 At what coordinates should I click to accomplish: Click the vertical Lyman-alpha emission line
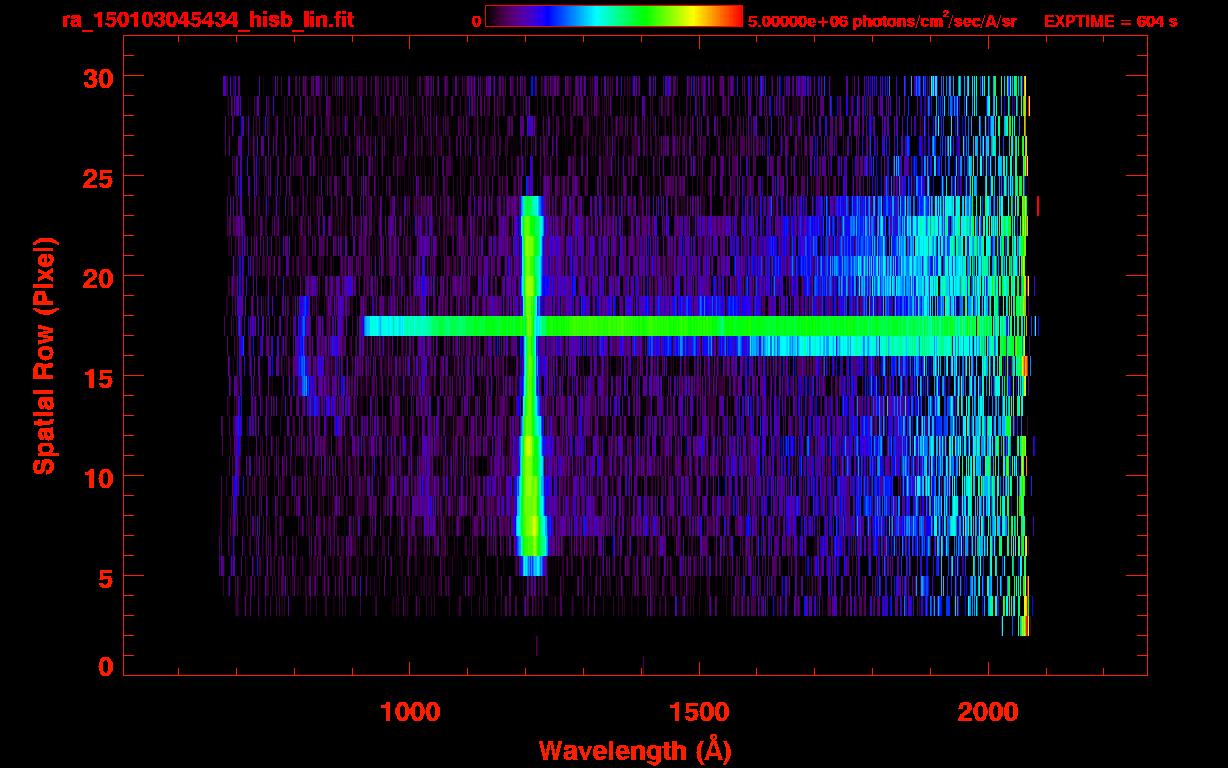pos(531,385)
